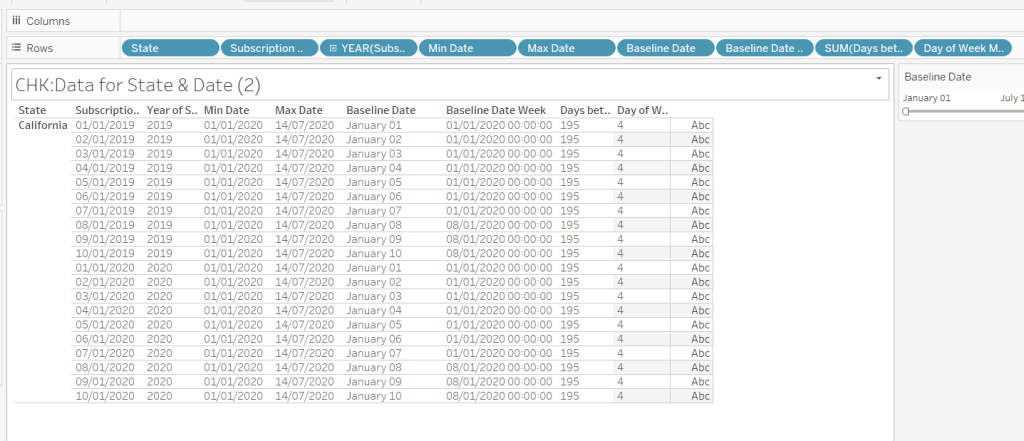
Task: Click the Baseline Date slider handle
Action: pyautogui.click(x=905, y=112)
